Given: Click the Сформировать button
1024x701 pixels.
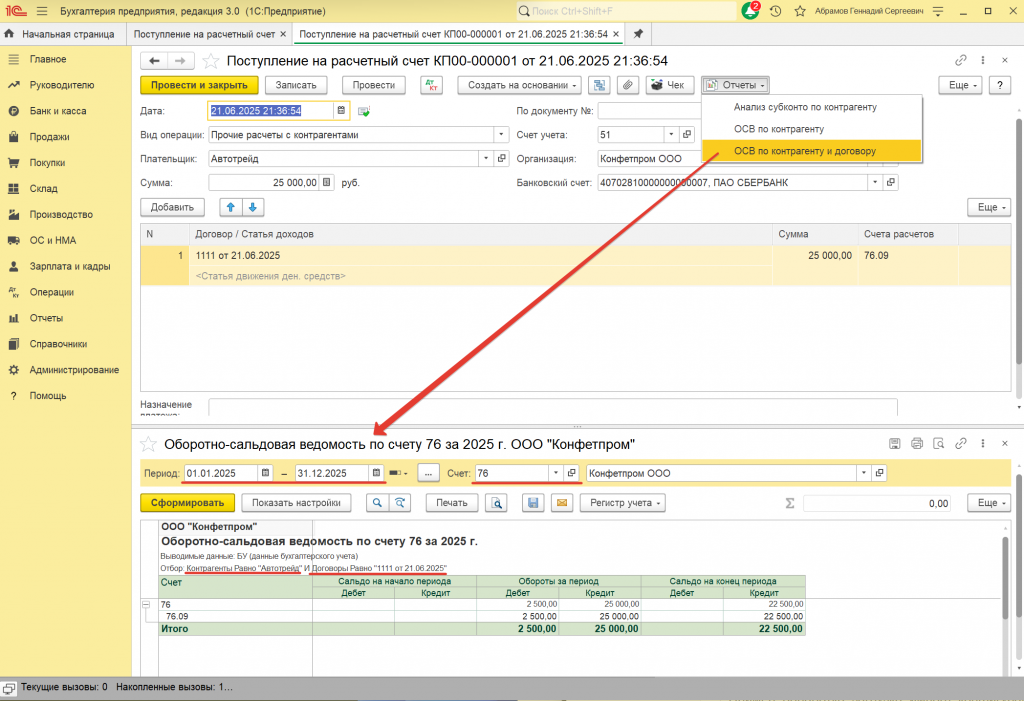Looking at the screenshot, I should [x=187, y=503].
